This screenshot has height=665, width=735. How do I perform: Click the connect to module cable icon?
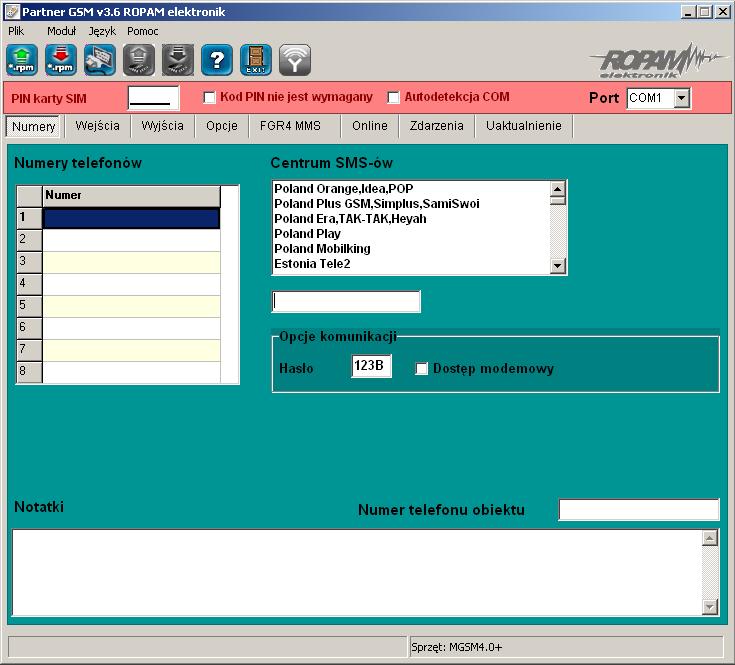[x=100, y=60]
